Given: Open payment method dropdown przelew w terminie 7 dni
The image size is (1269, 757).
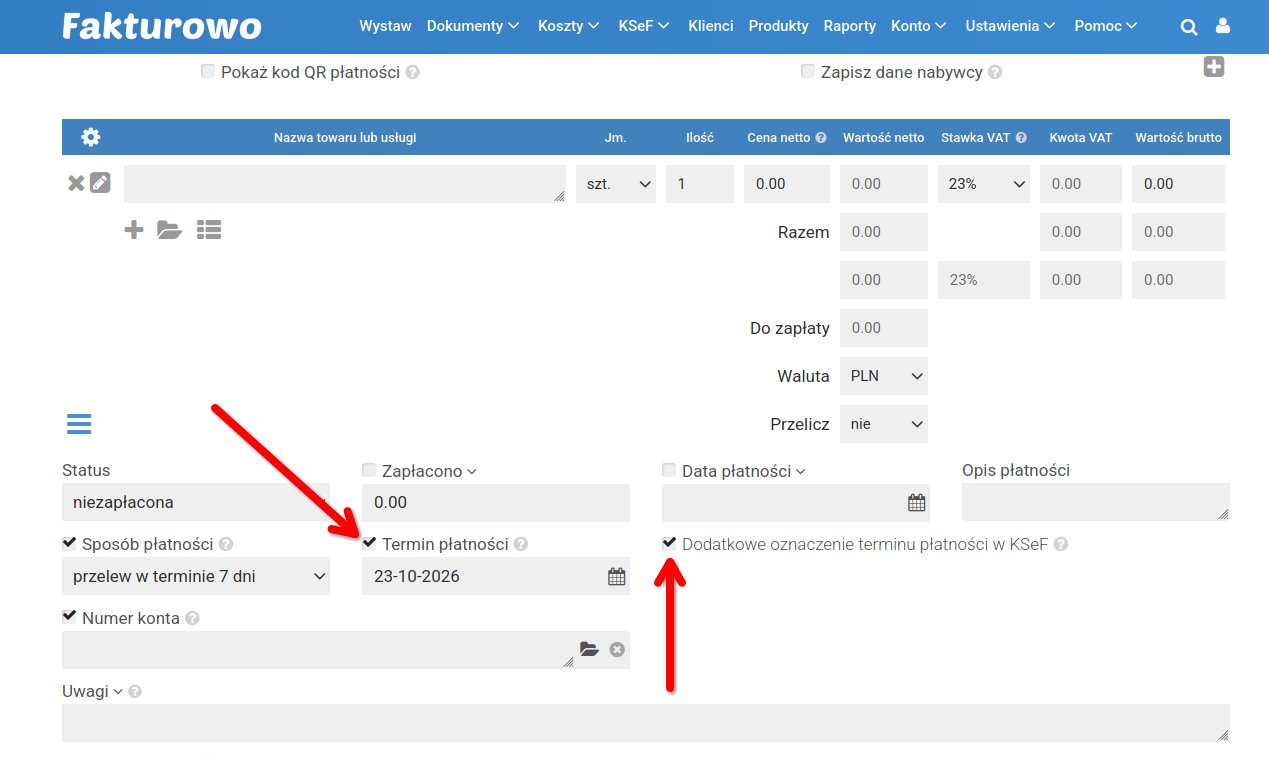Looking at the screenshot, I should [x=196, y=576].
